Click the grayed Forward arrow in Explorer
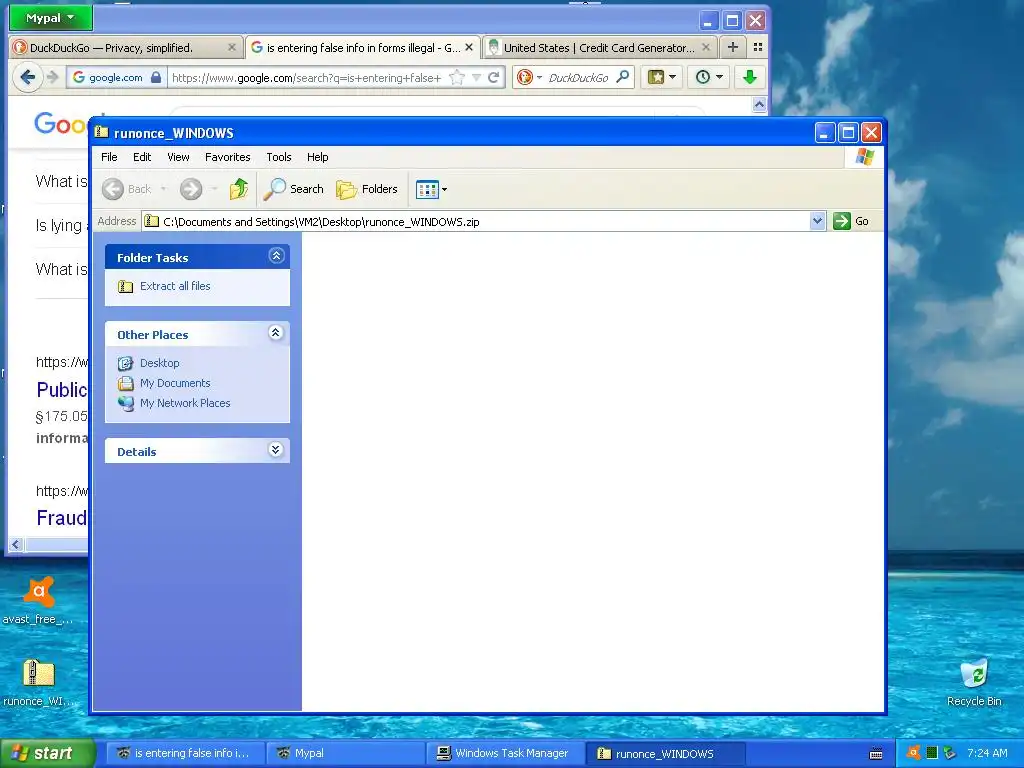 coord(191,189)
